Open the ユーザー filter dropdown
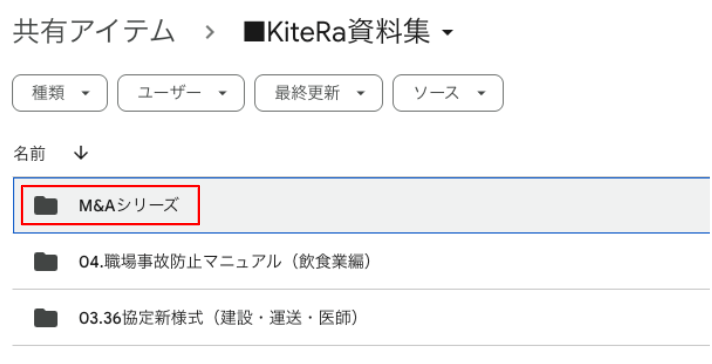The height and width of the screenshot is (364, 712). coord(181,93)
